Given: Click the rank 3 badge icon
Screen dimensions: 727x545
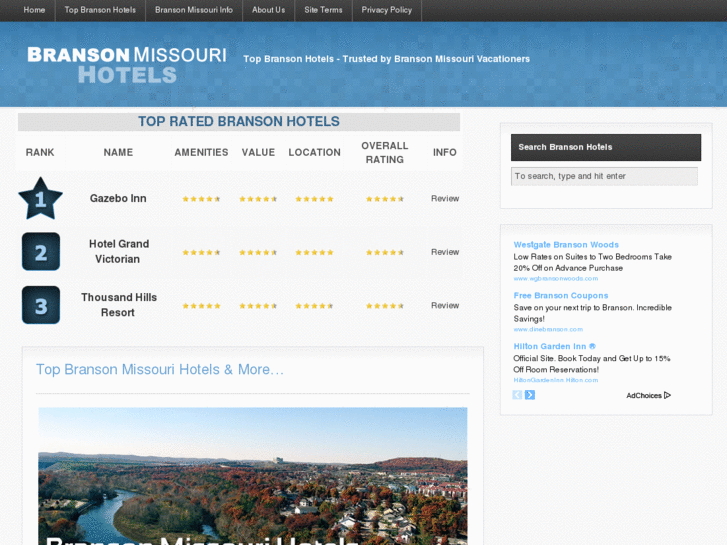Looking at the screenshot, I should click(x=41, y=305).
